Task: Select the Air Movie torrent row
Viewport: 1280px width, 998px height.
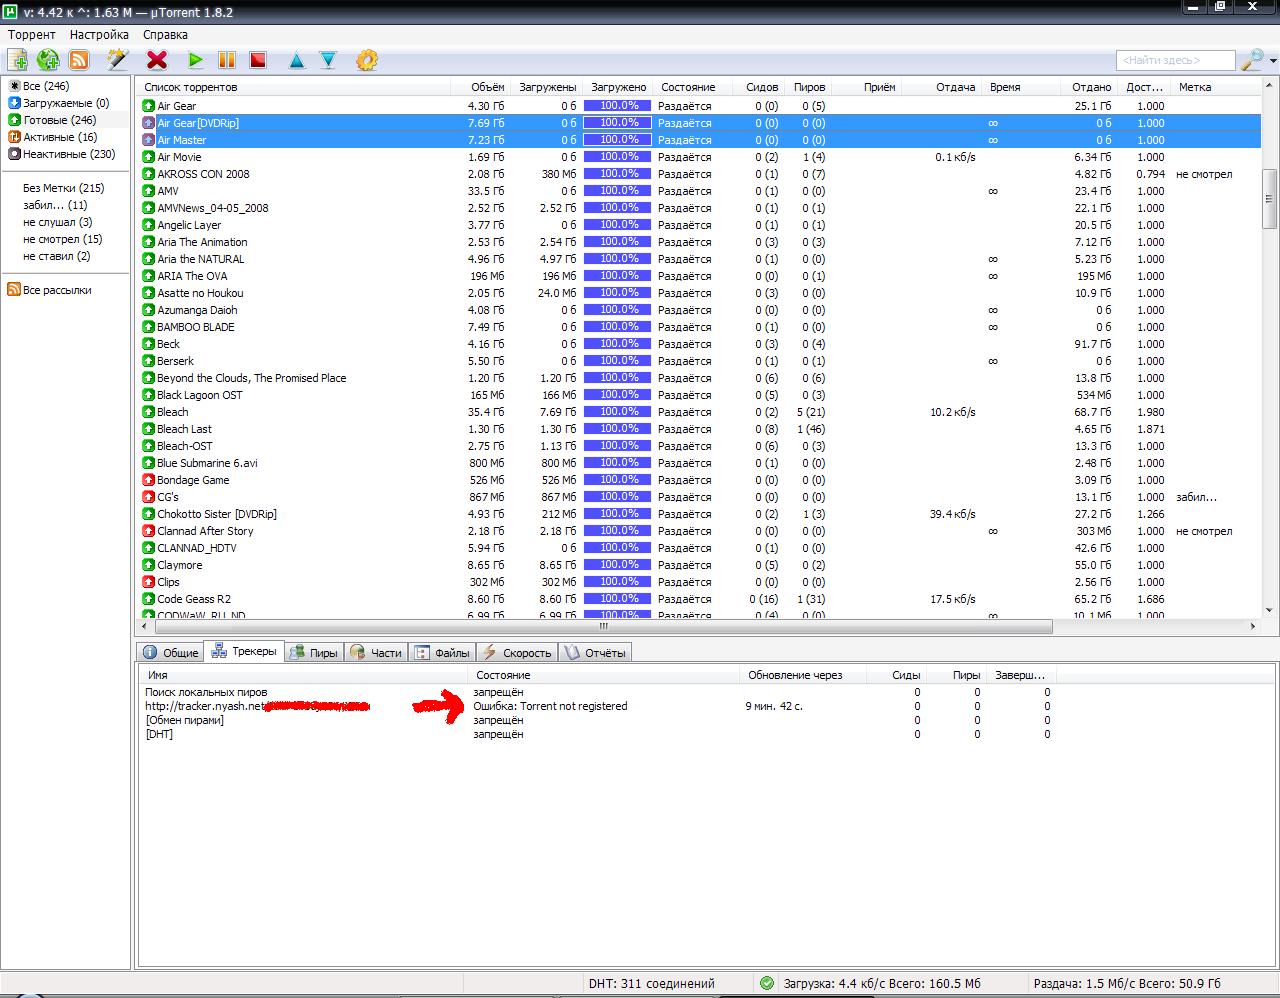Action: point(698,157)
